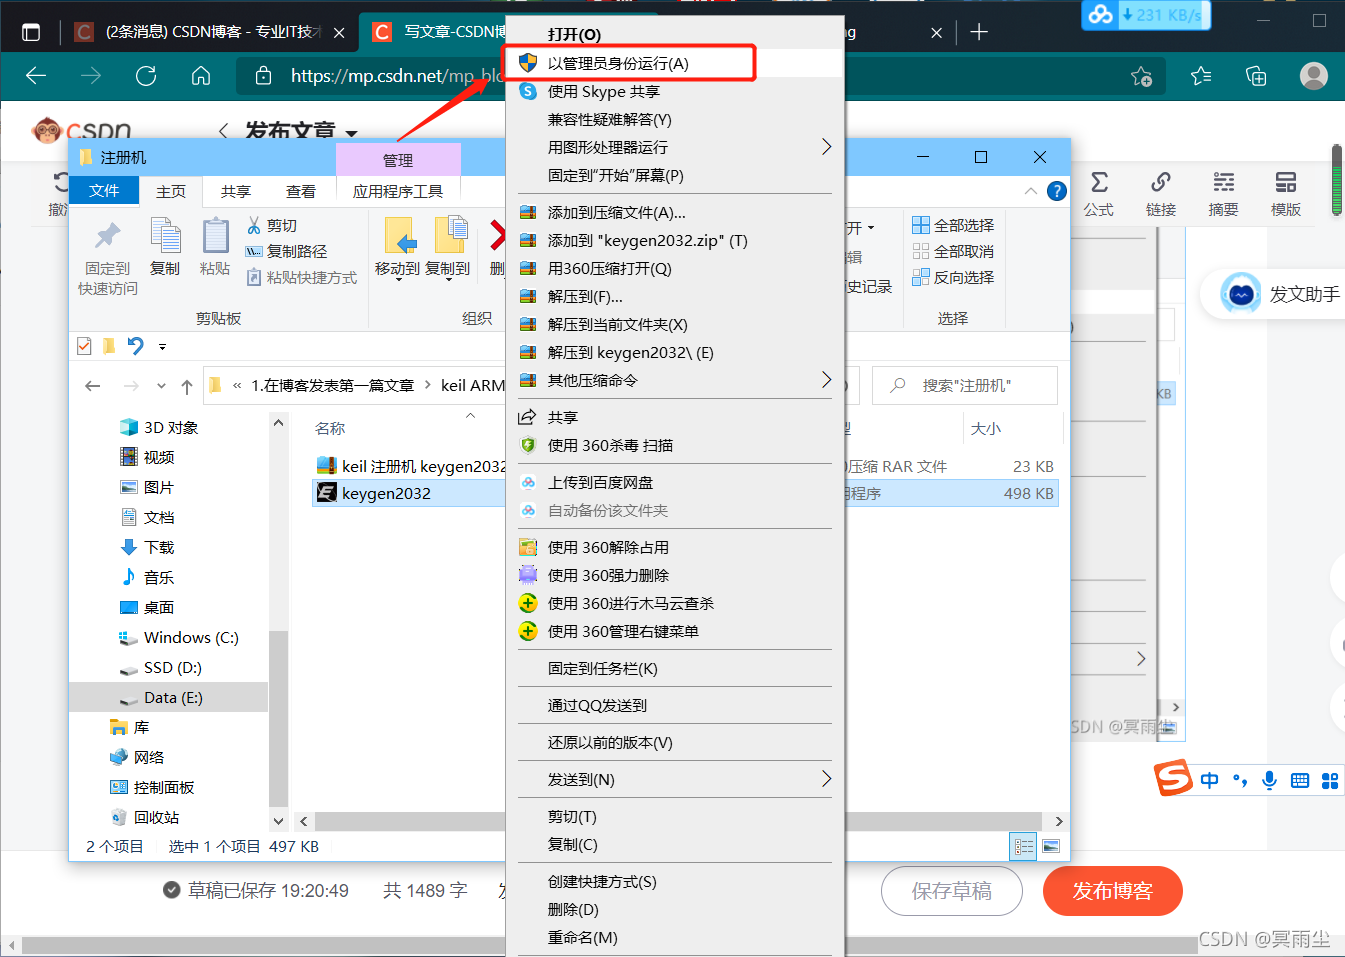
Task: Switch to the 共享 ribbon tab
Action: [236, 191]
